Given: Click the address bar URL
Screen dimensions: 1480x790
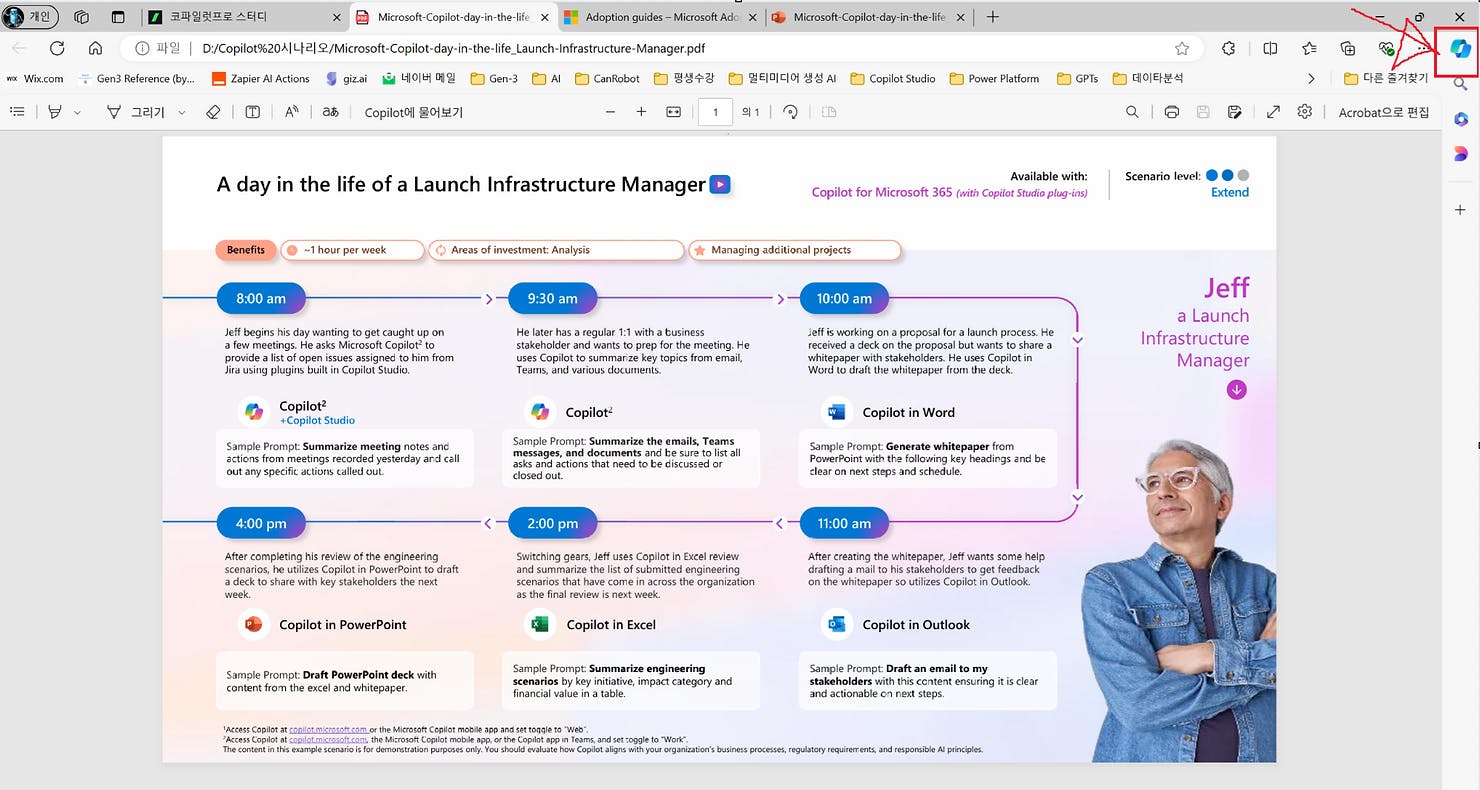Looking at the screenshot, I should 455,48.
